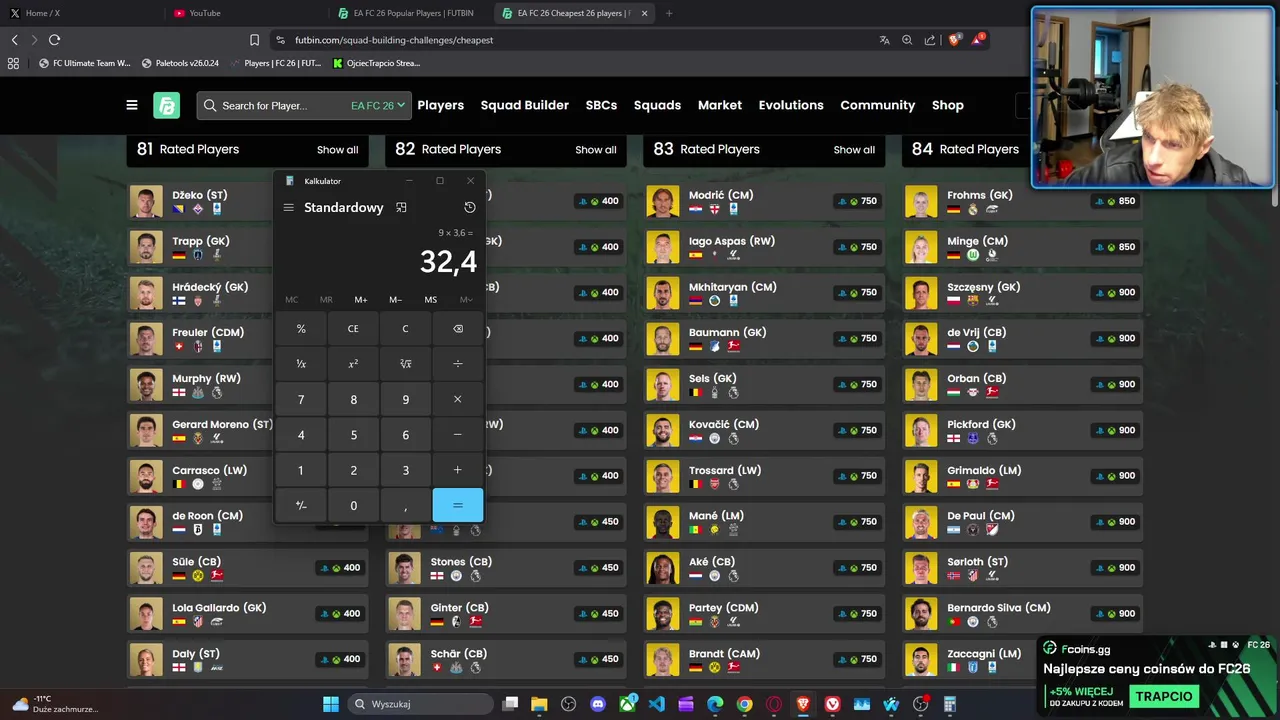
Task: Expand the EA FC 26 game selector dropdown
Action: click(378, 105)
